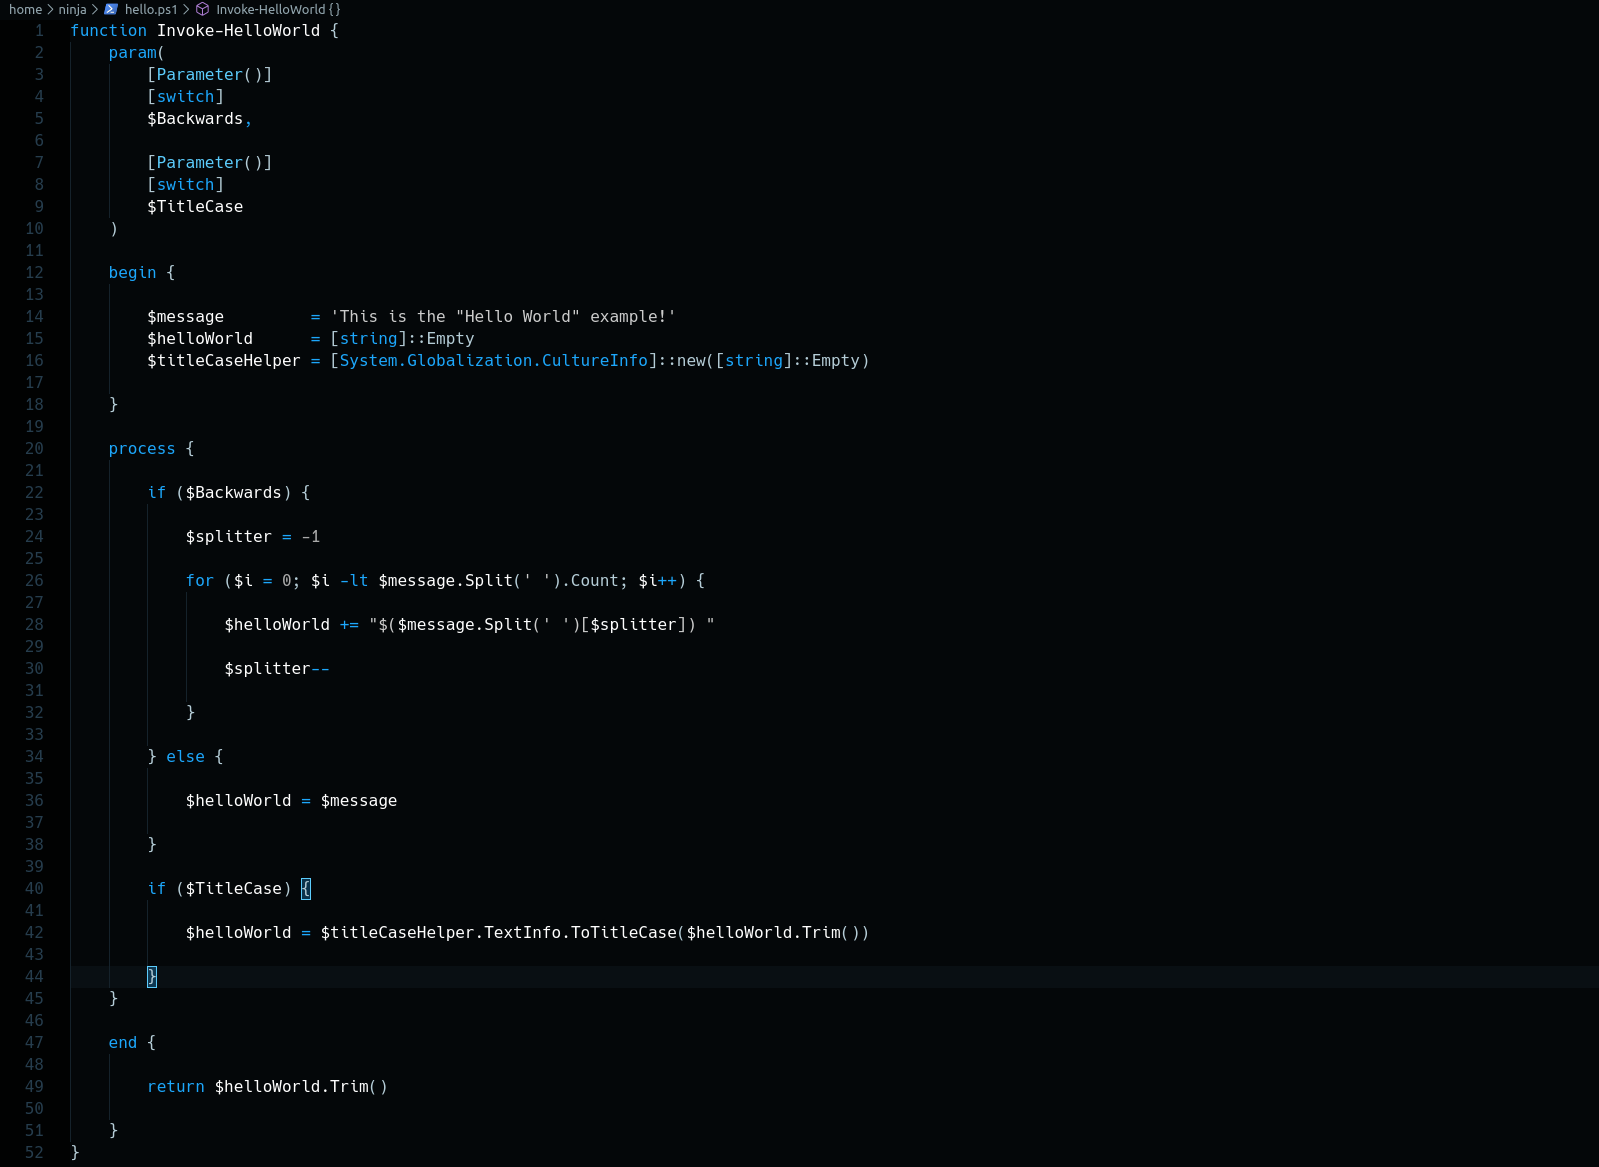Click '$splitter = -1' on line 24

click(253, 537)
